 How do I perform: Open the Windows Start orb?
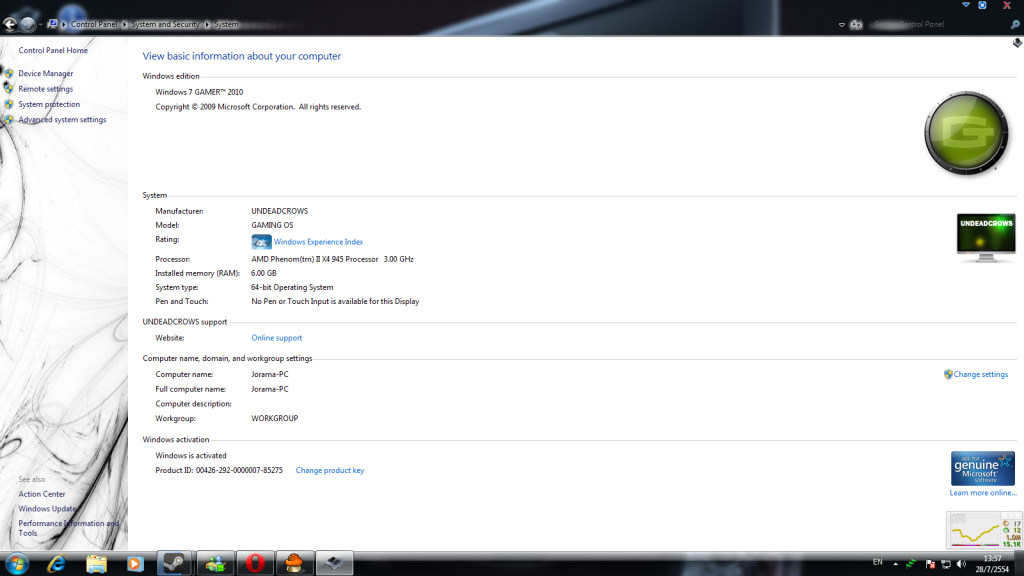click(x=16, y=563)
